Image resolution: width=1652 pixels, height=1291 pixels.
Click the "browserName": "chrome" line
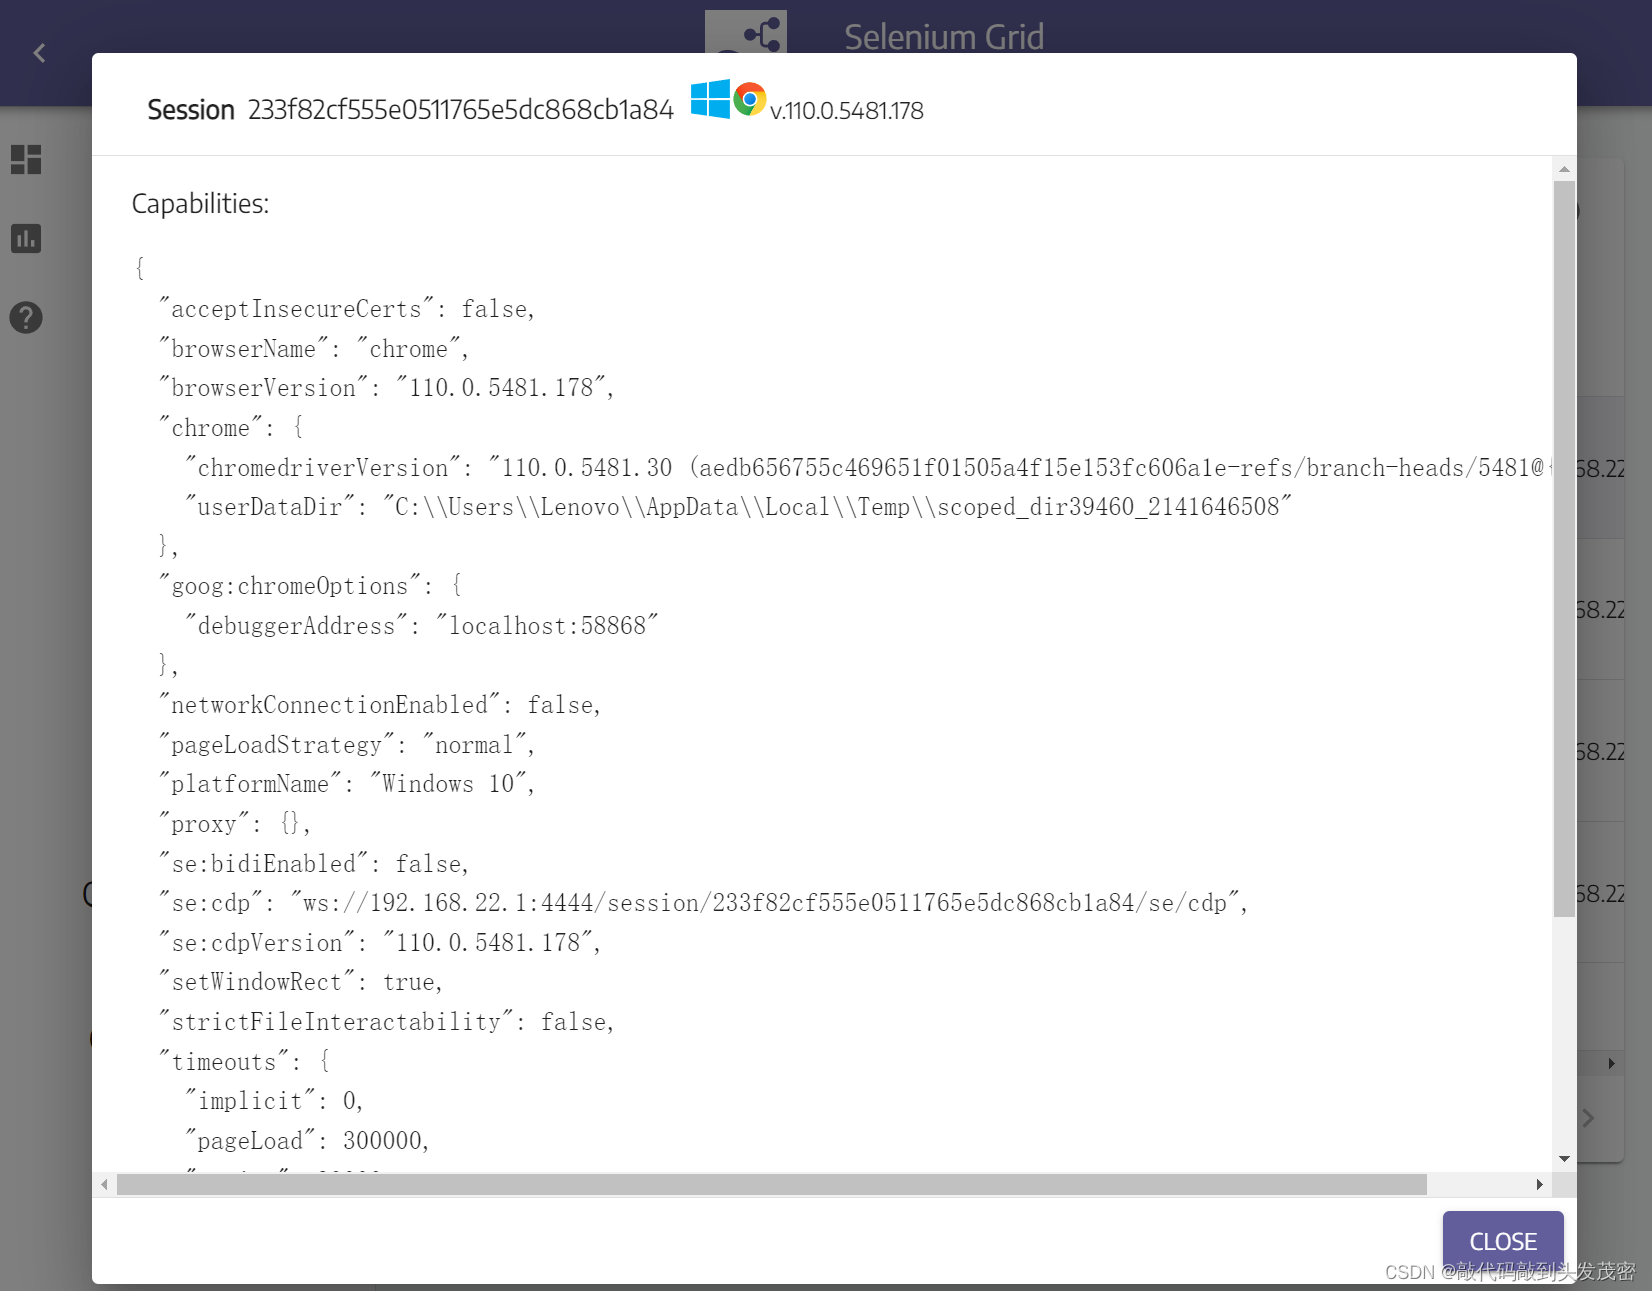[314, 349]
